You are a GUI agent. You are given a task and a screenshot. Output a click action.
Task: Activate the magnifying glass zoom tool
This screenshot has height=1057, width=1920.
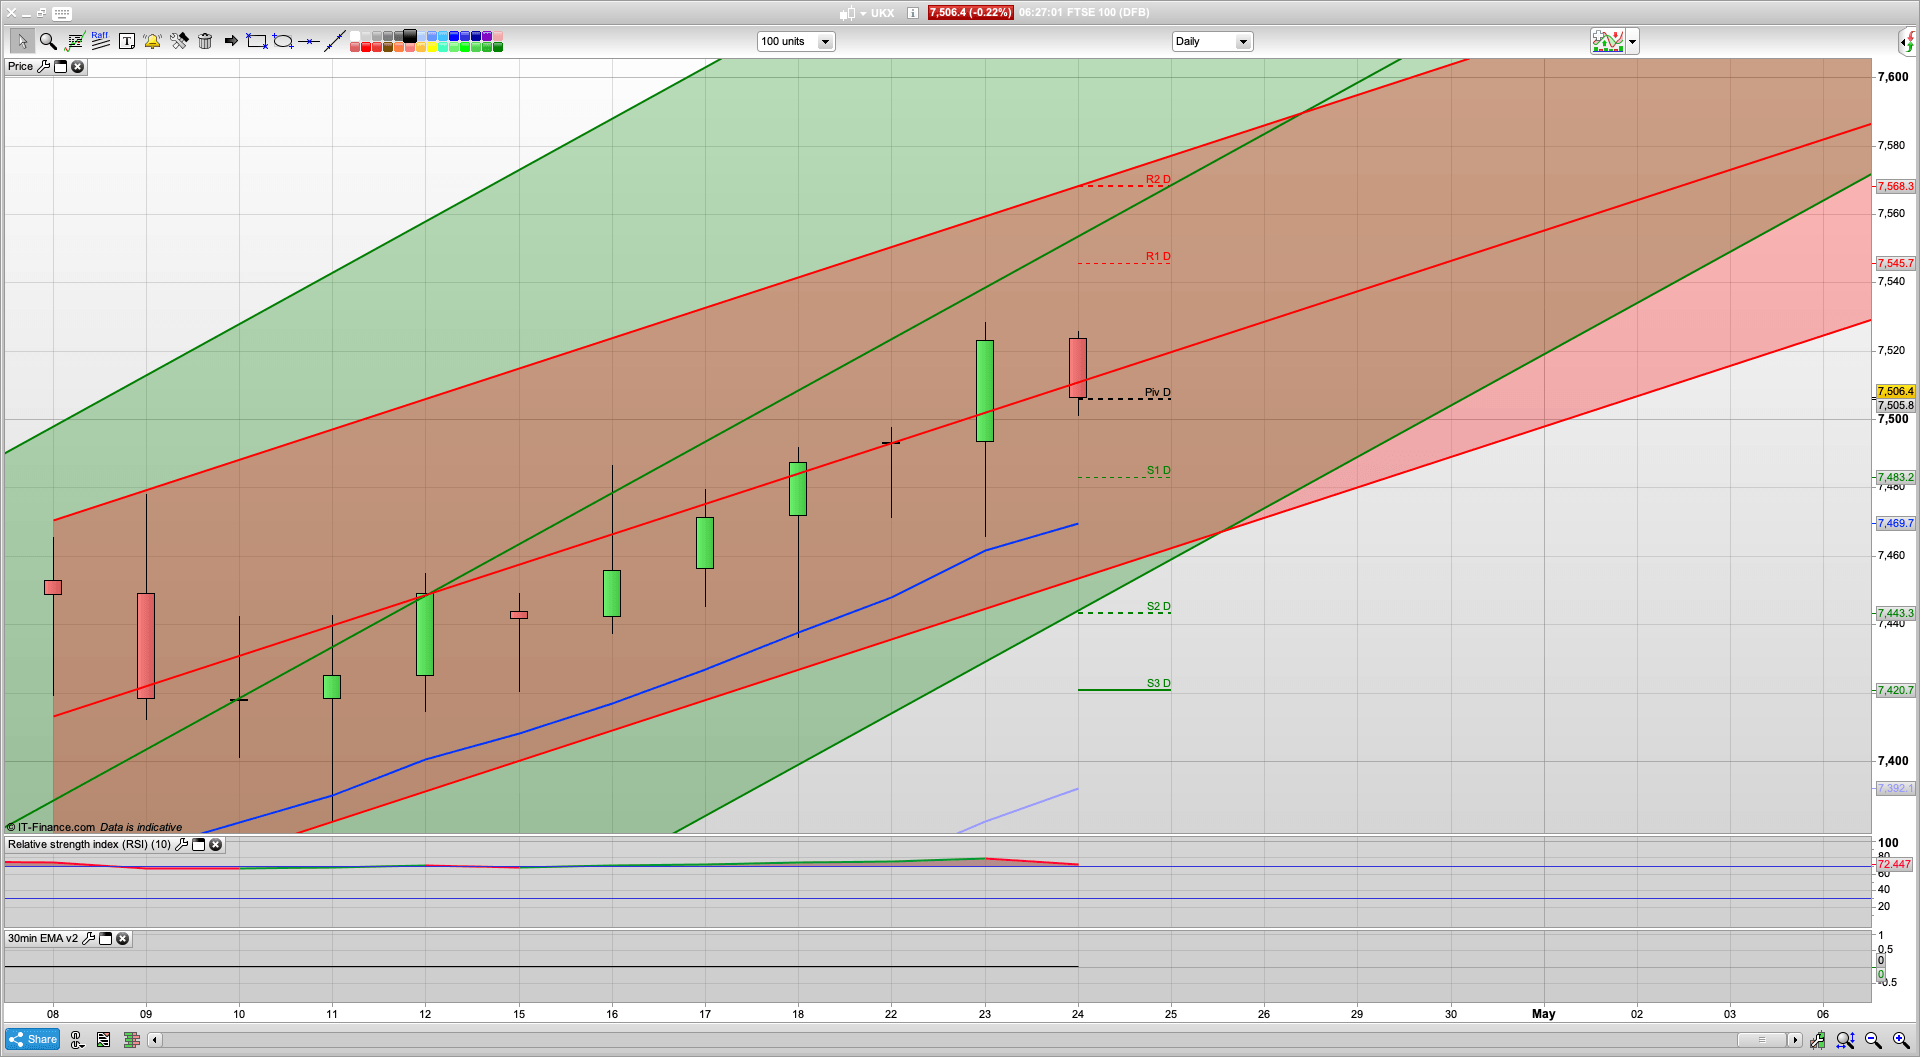48,41
